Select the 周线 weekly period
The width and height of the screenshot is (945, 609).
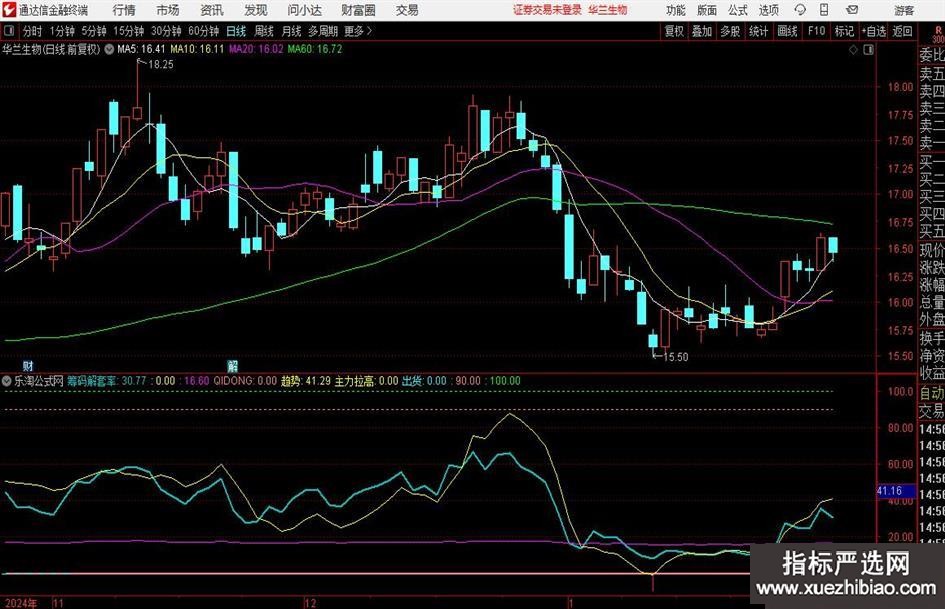(264, 31)
